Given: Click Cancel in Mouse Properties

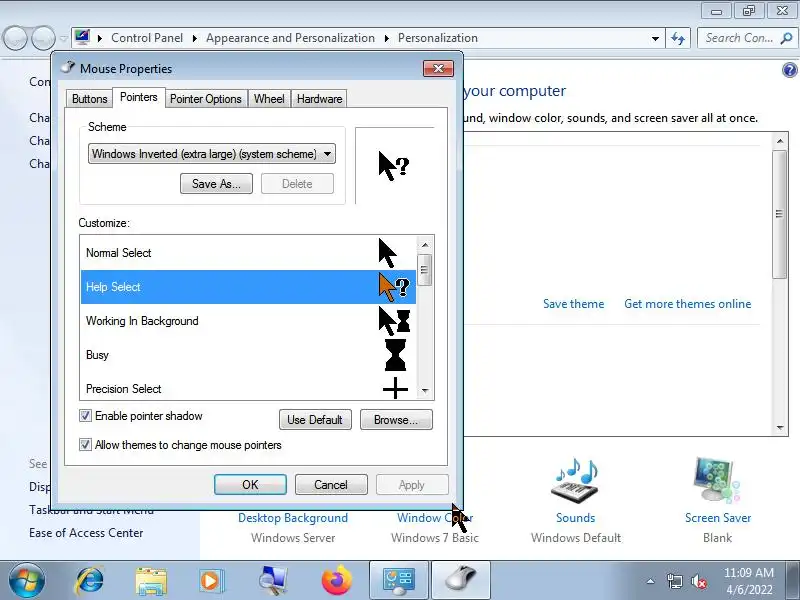Looking at the screenshot, I should tap(331, 484).
